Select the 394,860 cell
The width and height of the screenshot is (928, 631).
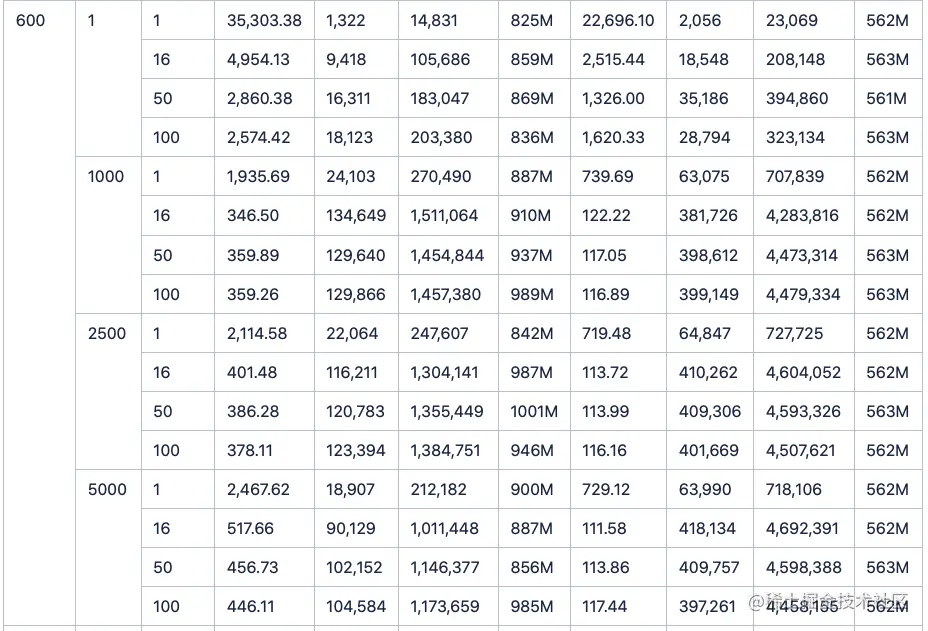click(x=797, y=99)
